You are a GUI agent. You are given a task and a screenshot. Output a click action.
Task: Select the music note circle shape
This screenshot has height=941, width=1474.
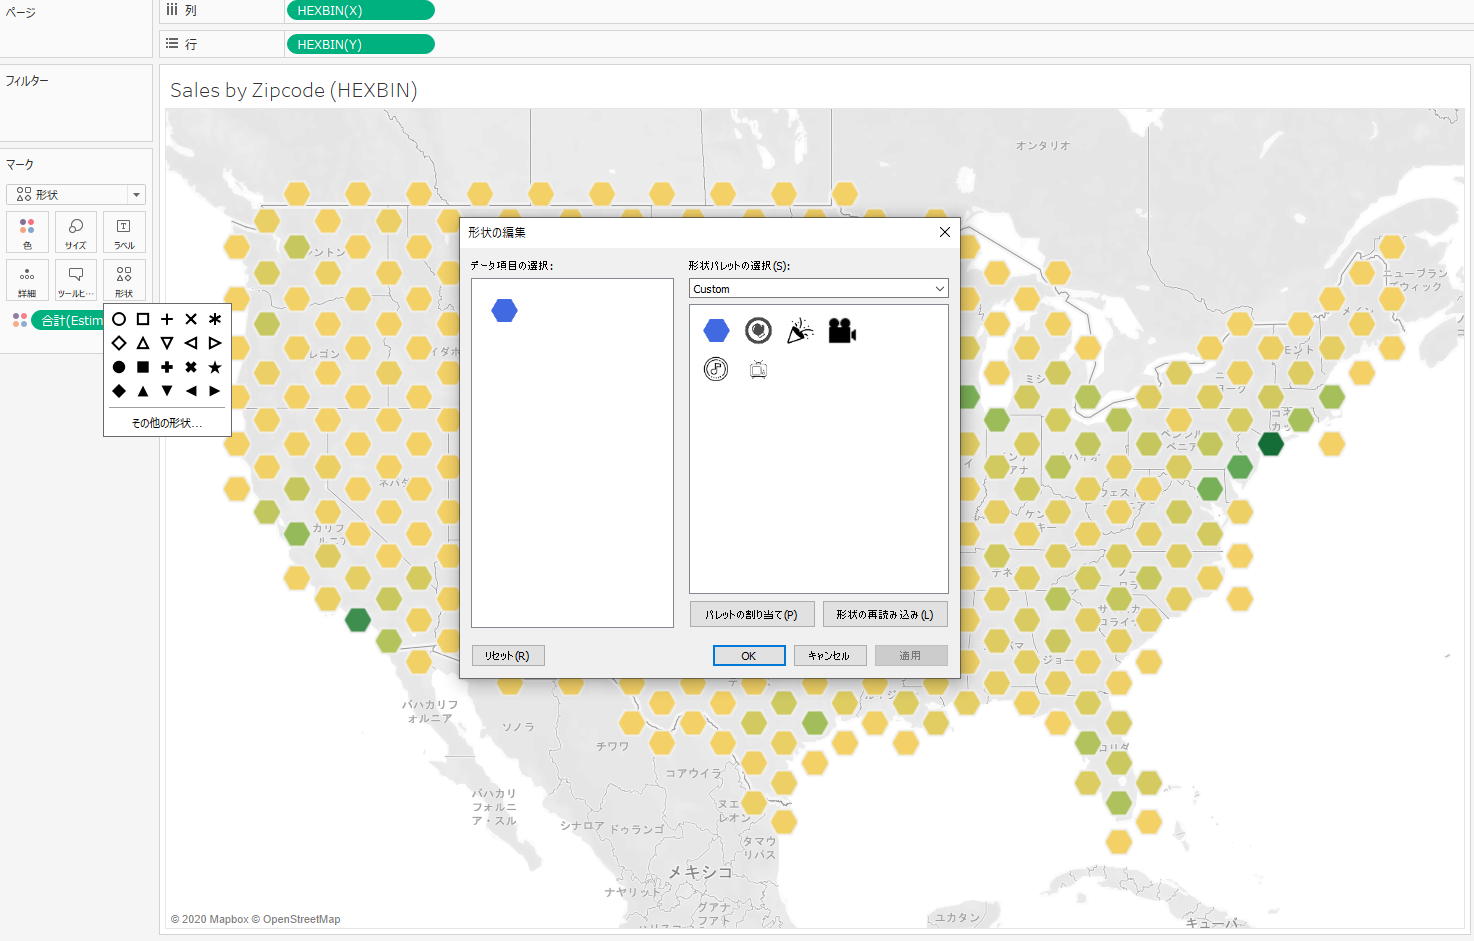click(x=716, y=370)
